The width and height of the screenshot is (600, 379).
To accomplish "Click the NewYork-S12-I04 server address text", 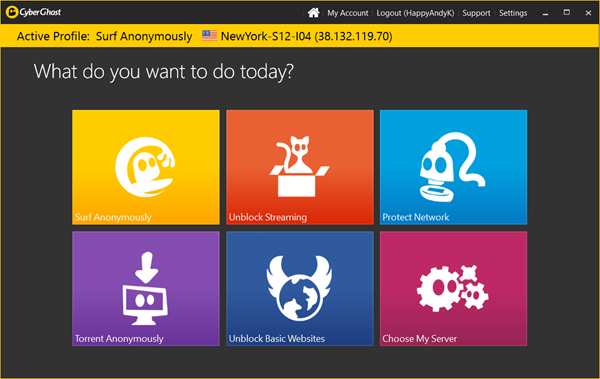I will pos(307,36).
